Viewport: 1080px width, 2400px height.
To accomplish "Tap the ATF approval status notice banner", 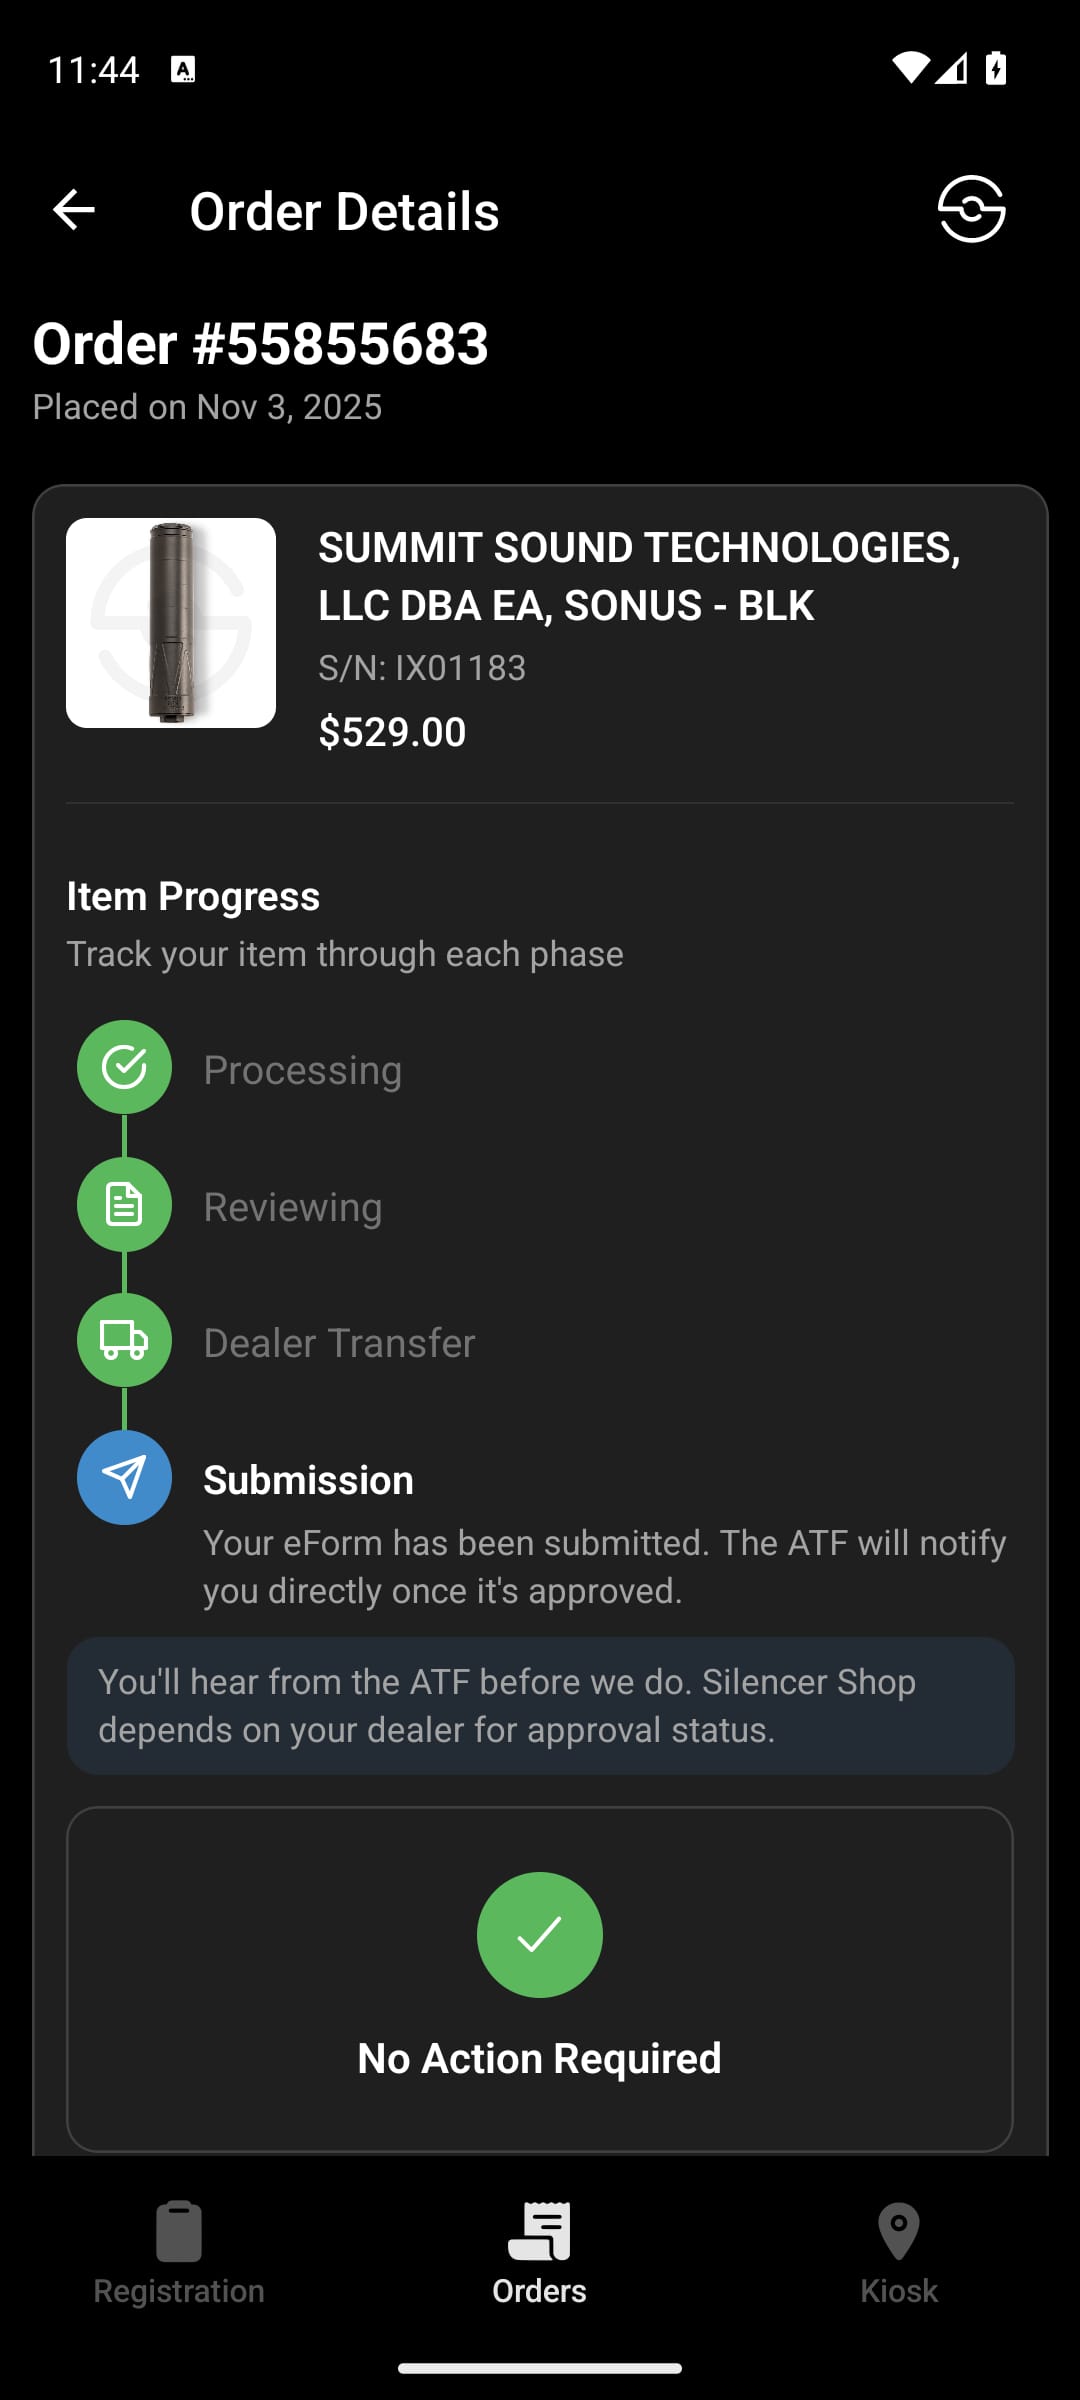I will coord(540,1705).
